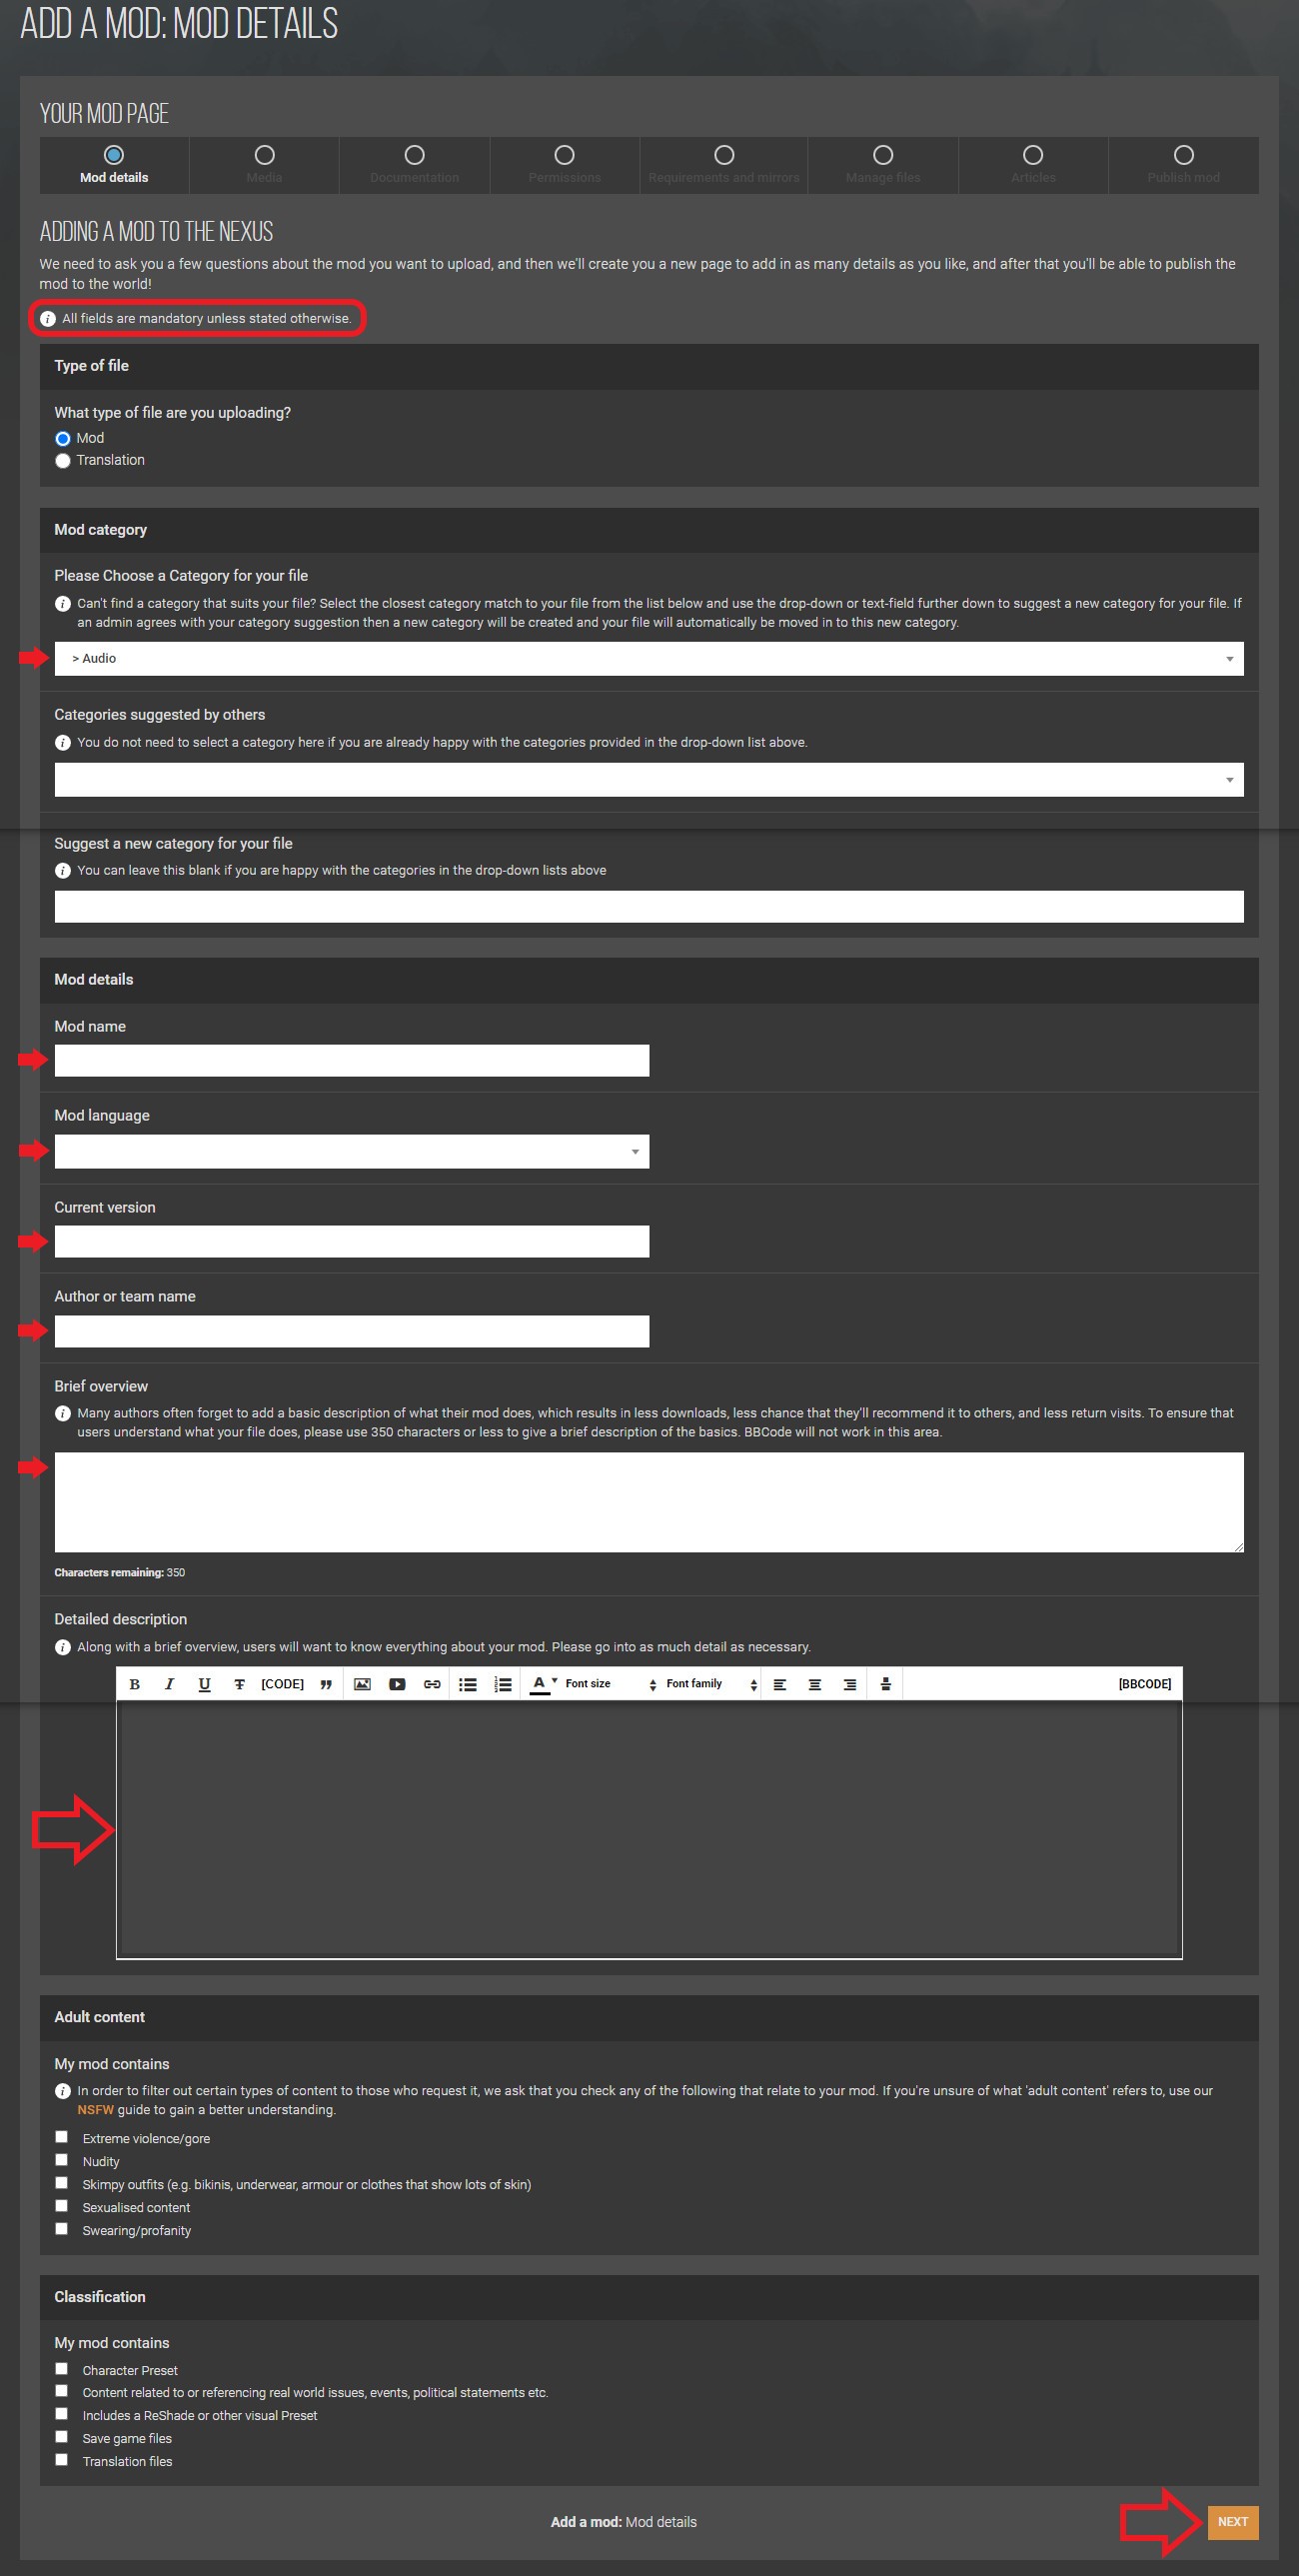
Task: Click the info icon under Suggest a new category
Action: pyautogui.click(x=63, y=871)
